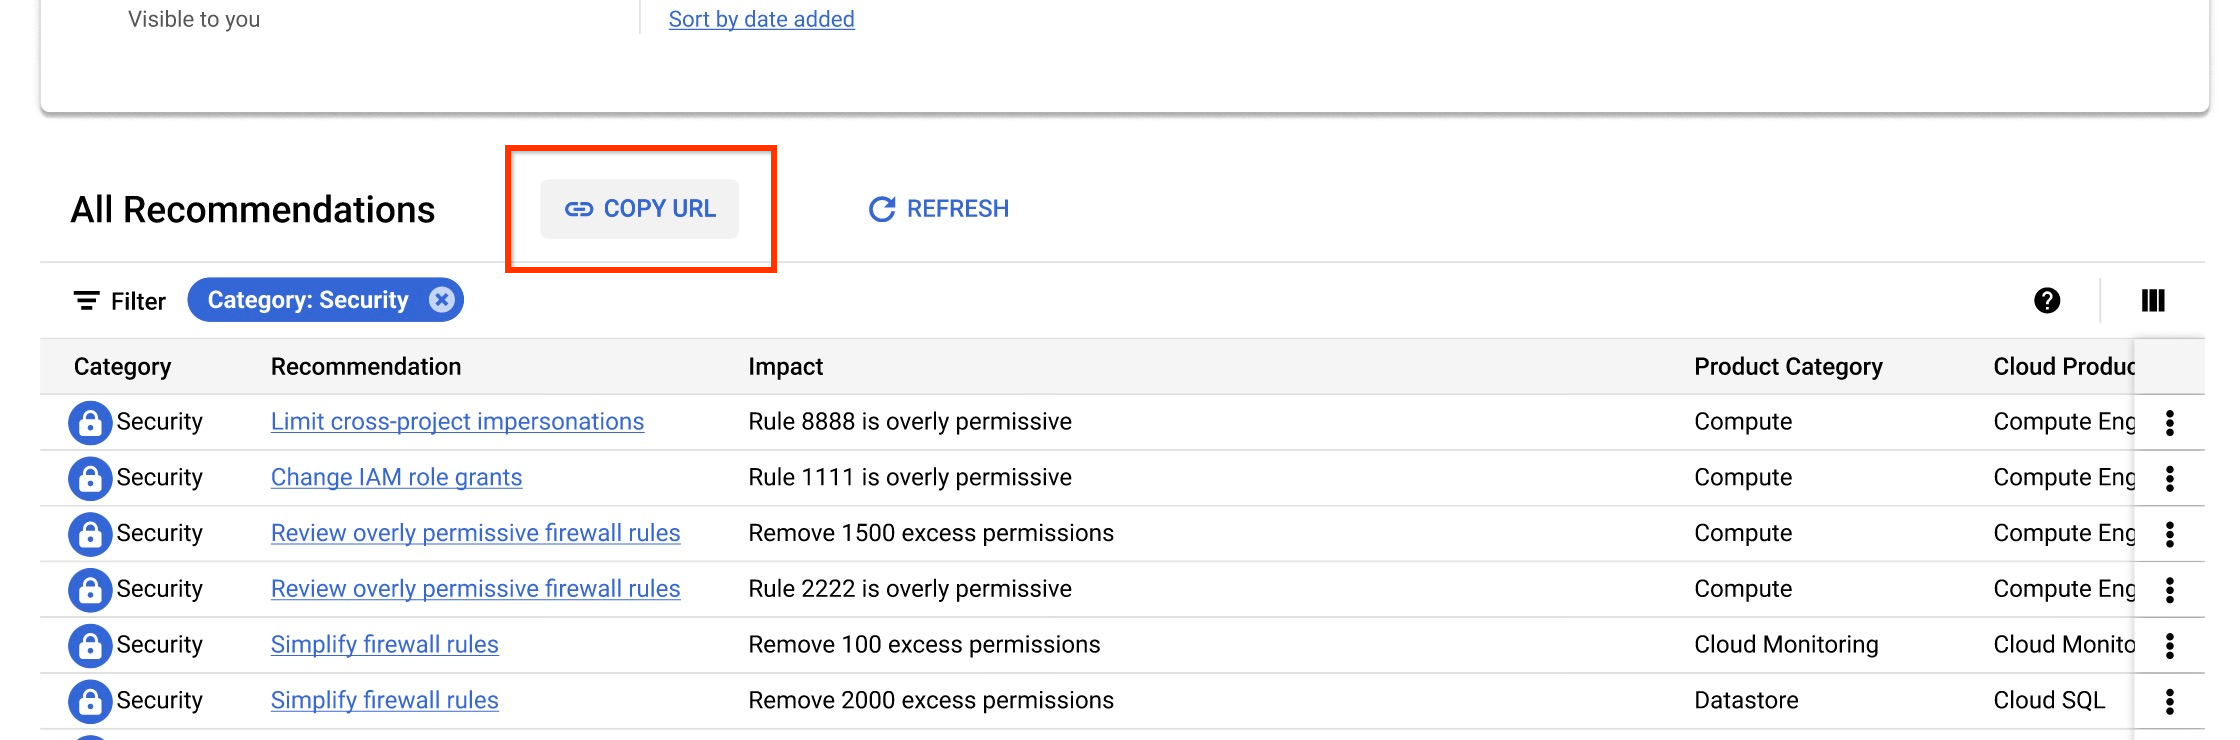The width and height of the screenshot is (2240, 740).
Task: Click the Impact column header
Action: point(785,367)
